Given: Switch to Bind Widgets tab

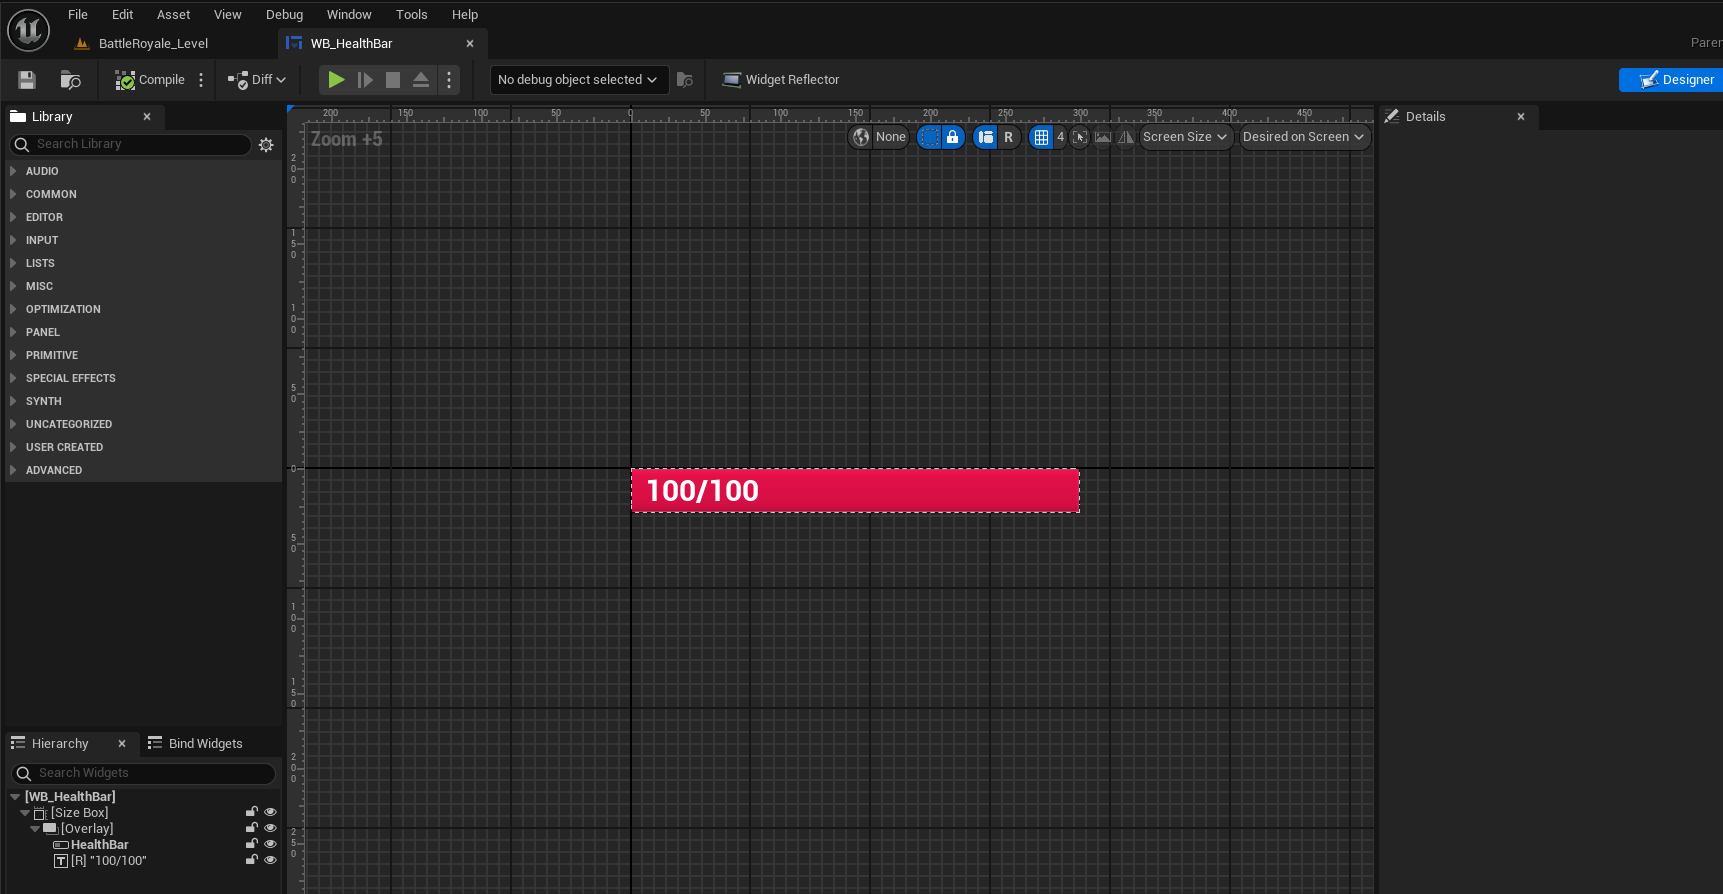Looking at the screenshot, I should (x=196, y=744).
